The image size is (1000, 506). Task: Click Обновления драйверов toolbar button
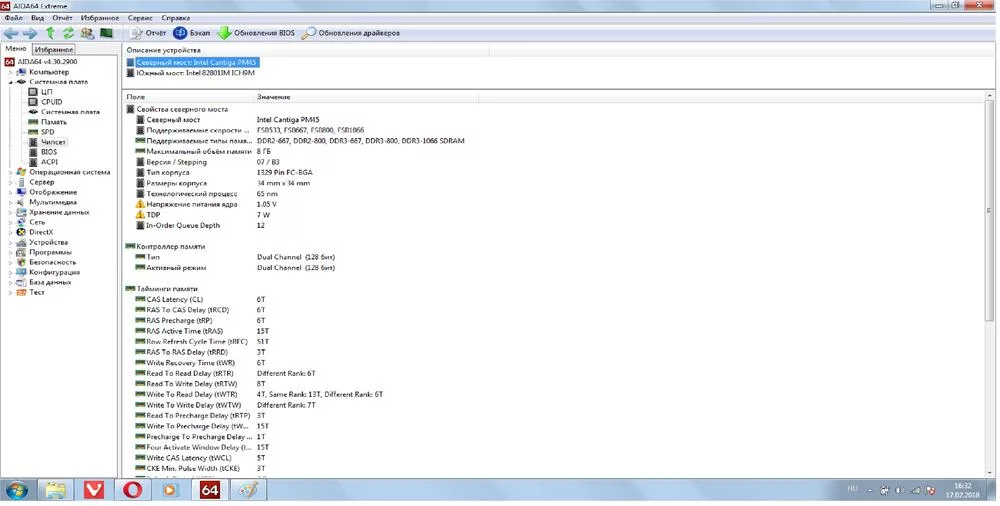coord(351,33)
